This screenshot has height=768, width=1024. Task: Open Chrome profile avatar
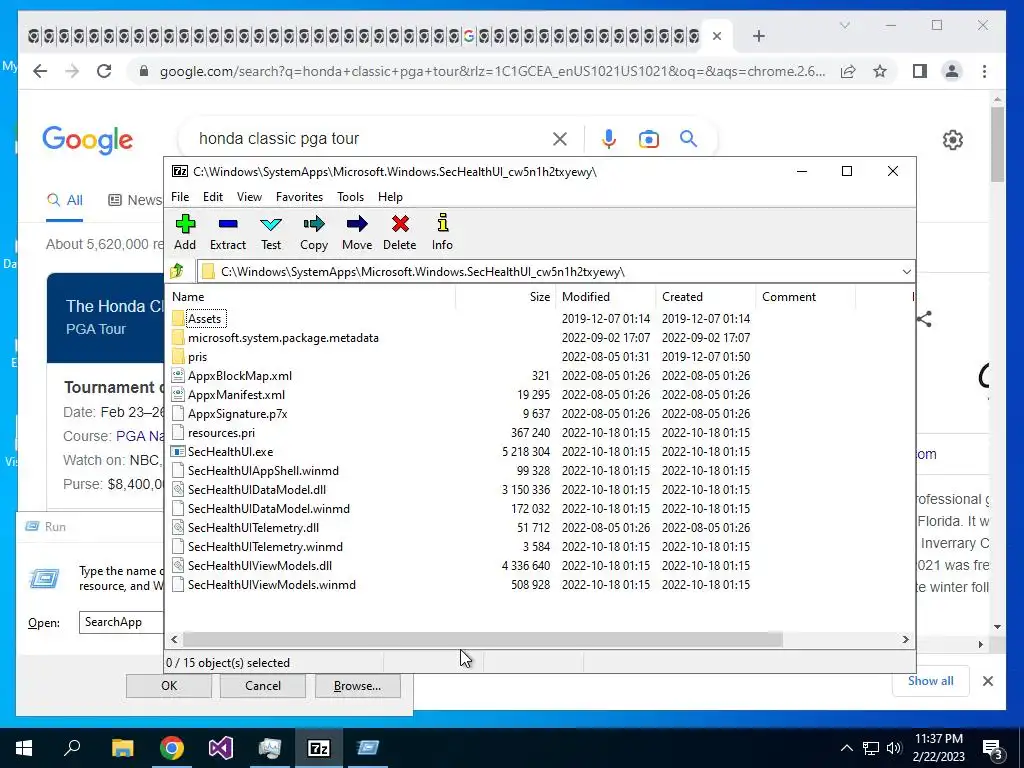pyautogui.click(x=952, y=71)
